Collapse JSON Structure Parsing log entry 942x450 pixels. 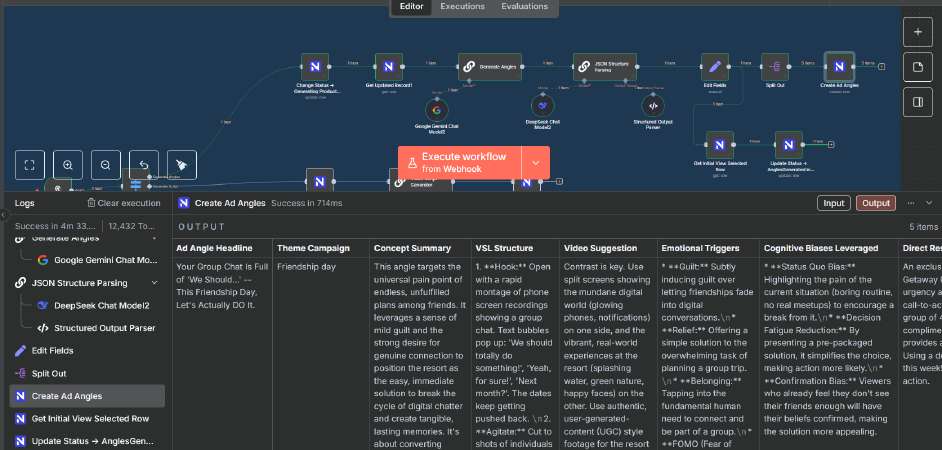click(154, 283)
